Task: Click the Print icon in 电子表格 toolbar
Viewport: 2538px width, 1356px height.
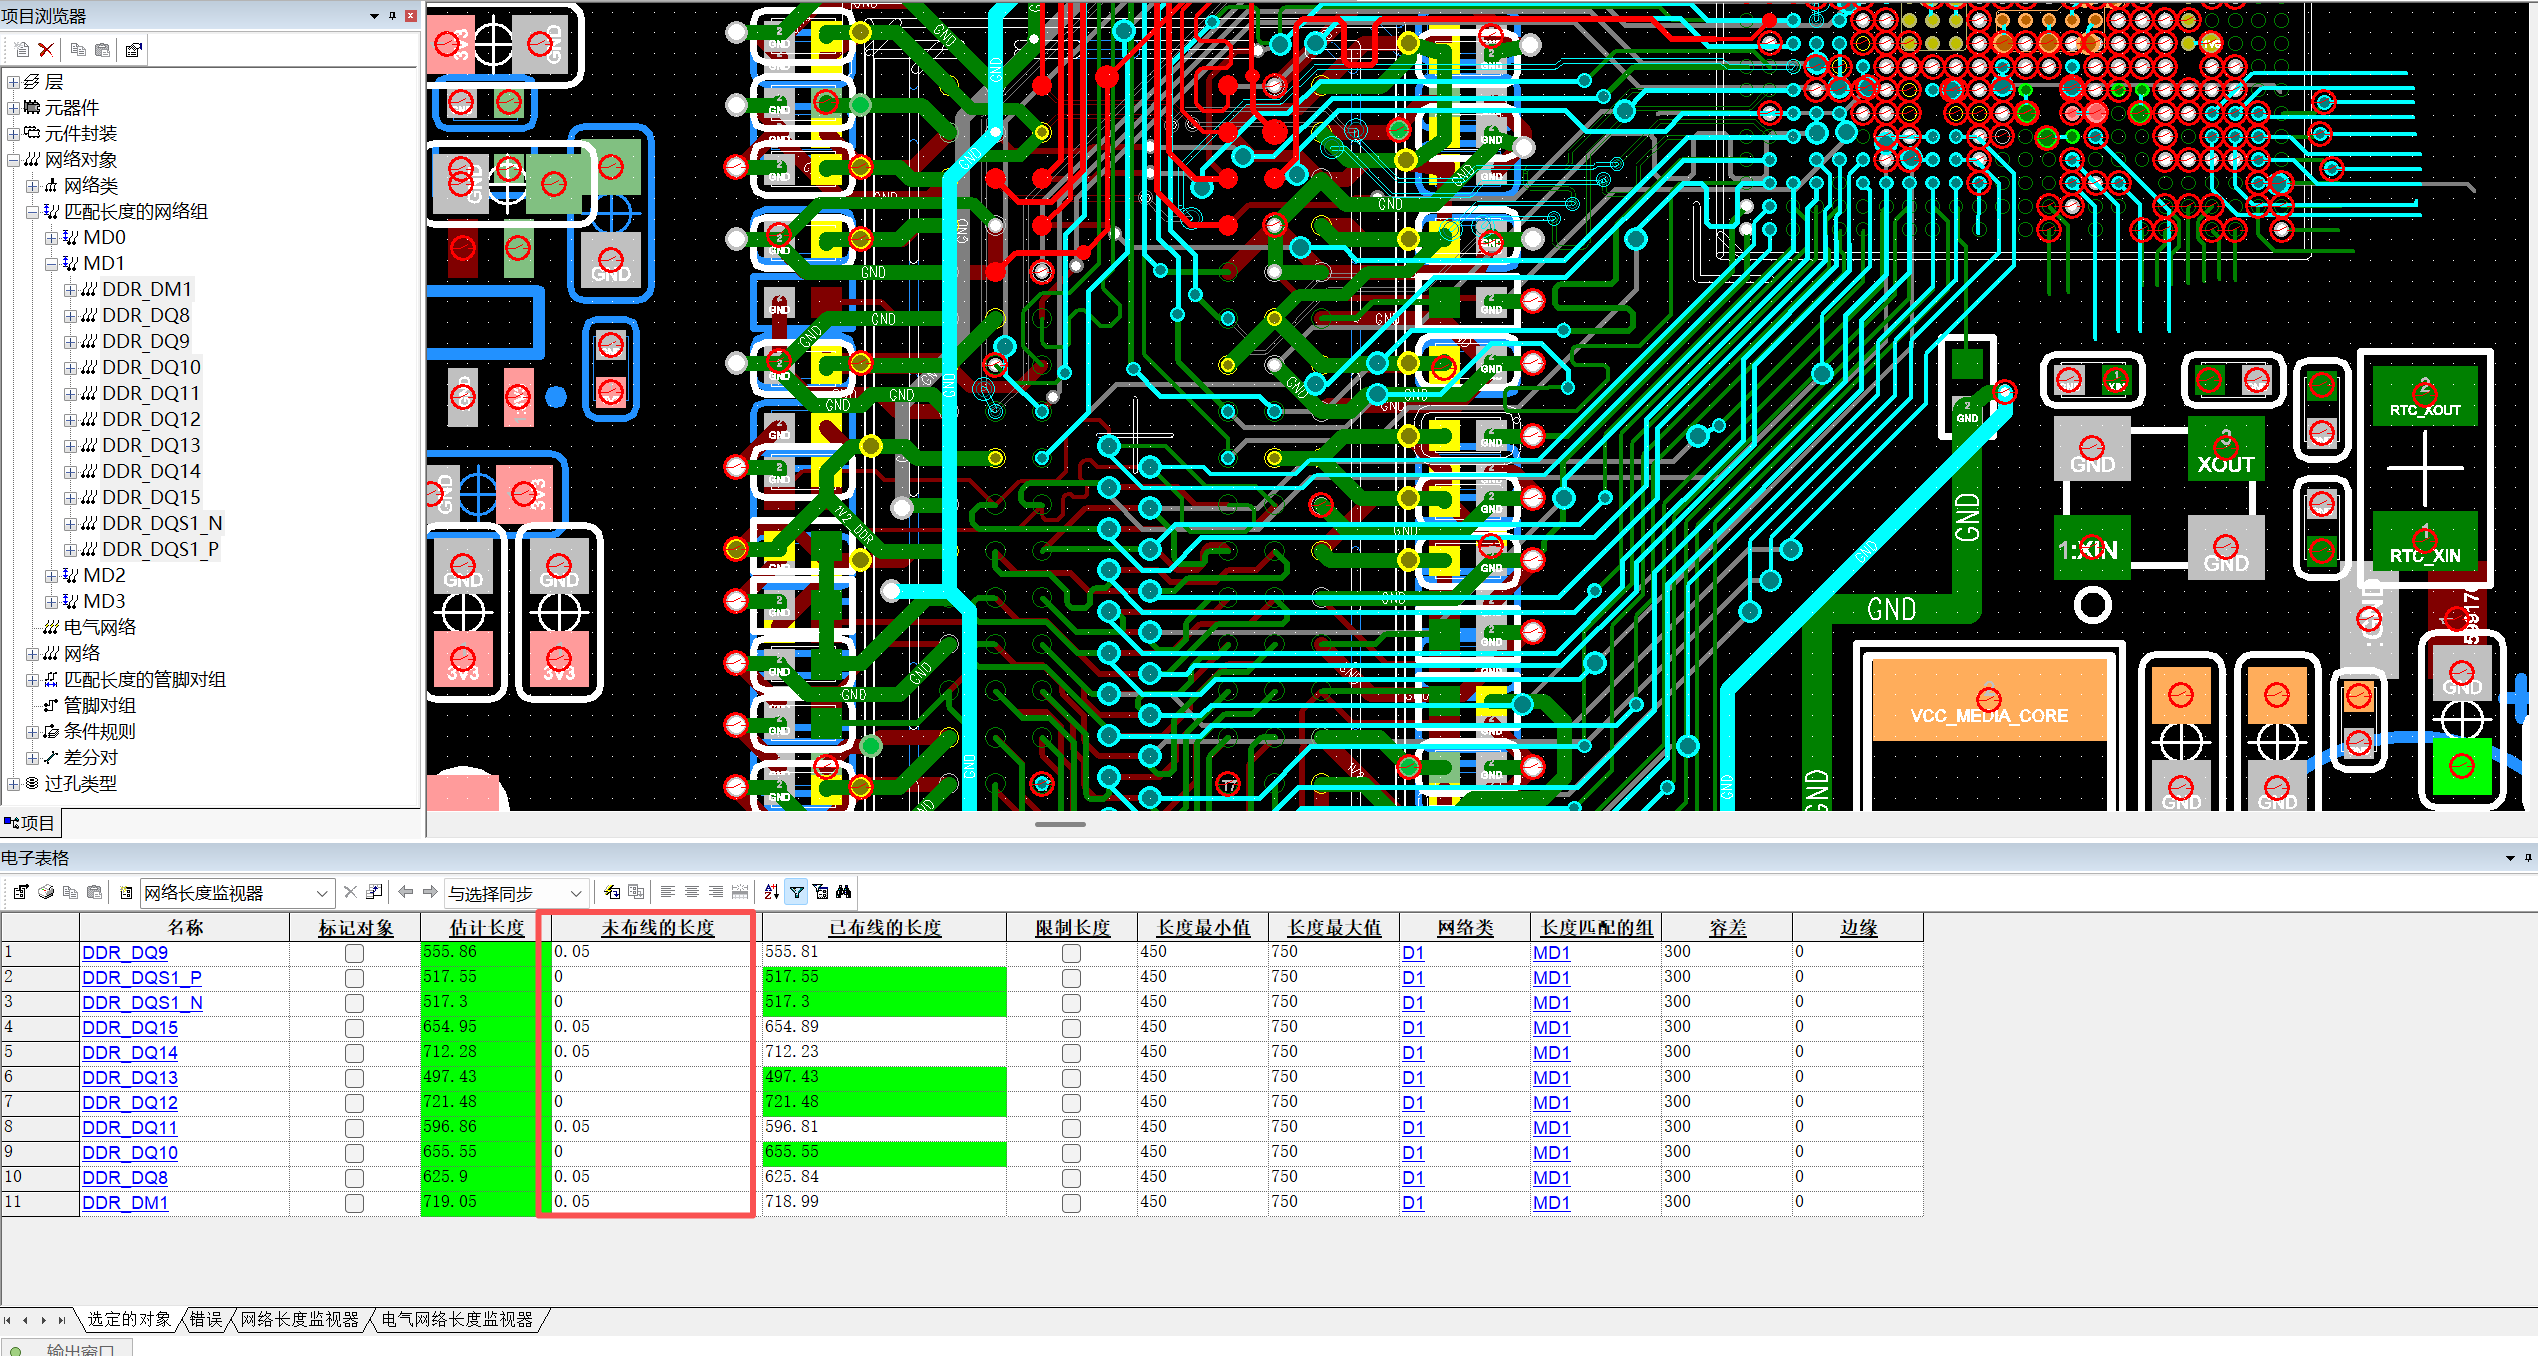Action: click(x=46, y=892)
